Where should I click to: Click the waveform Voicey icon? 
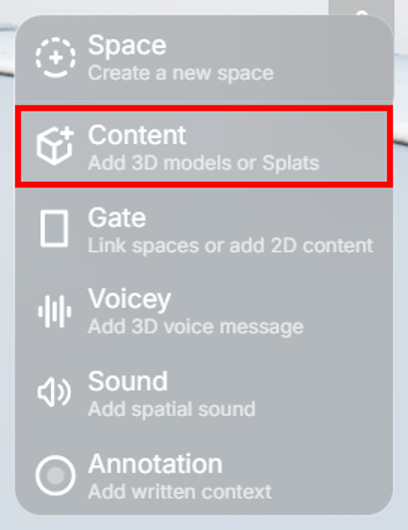55,311
